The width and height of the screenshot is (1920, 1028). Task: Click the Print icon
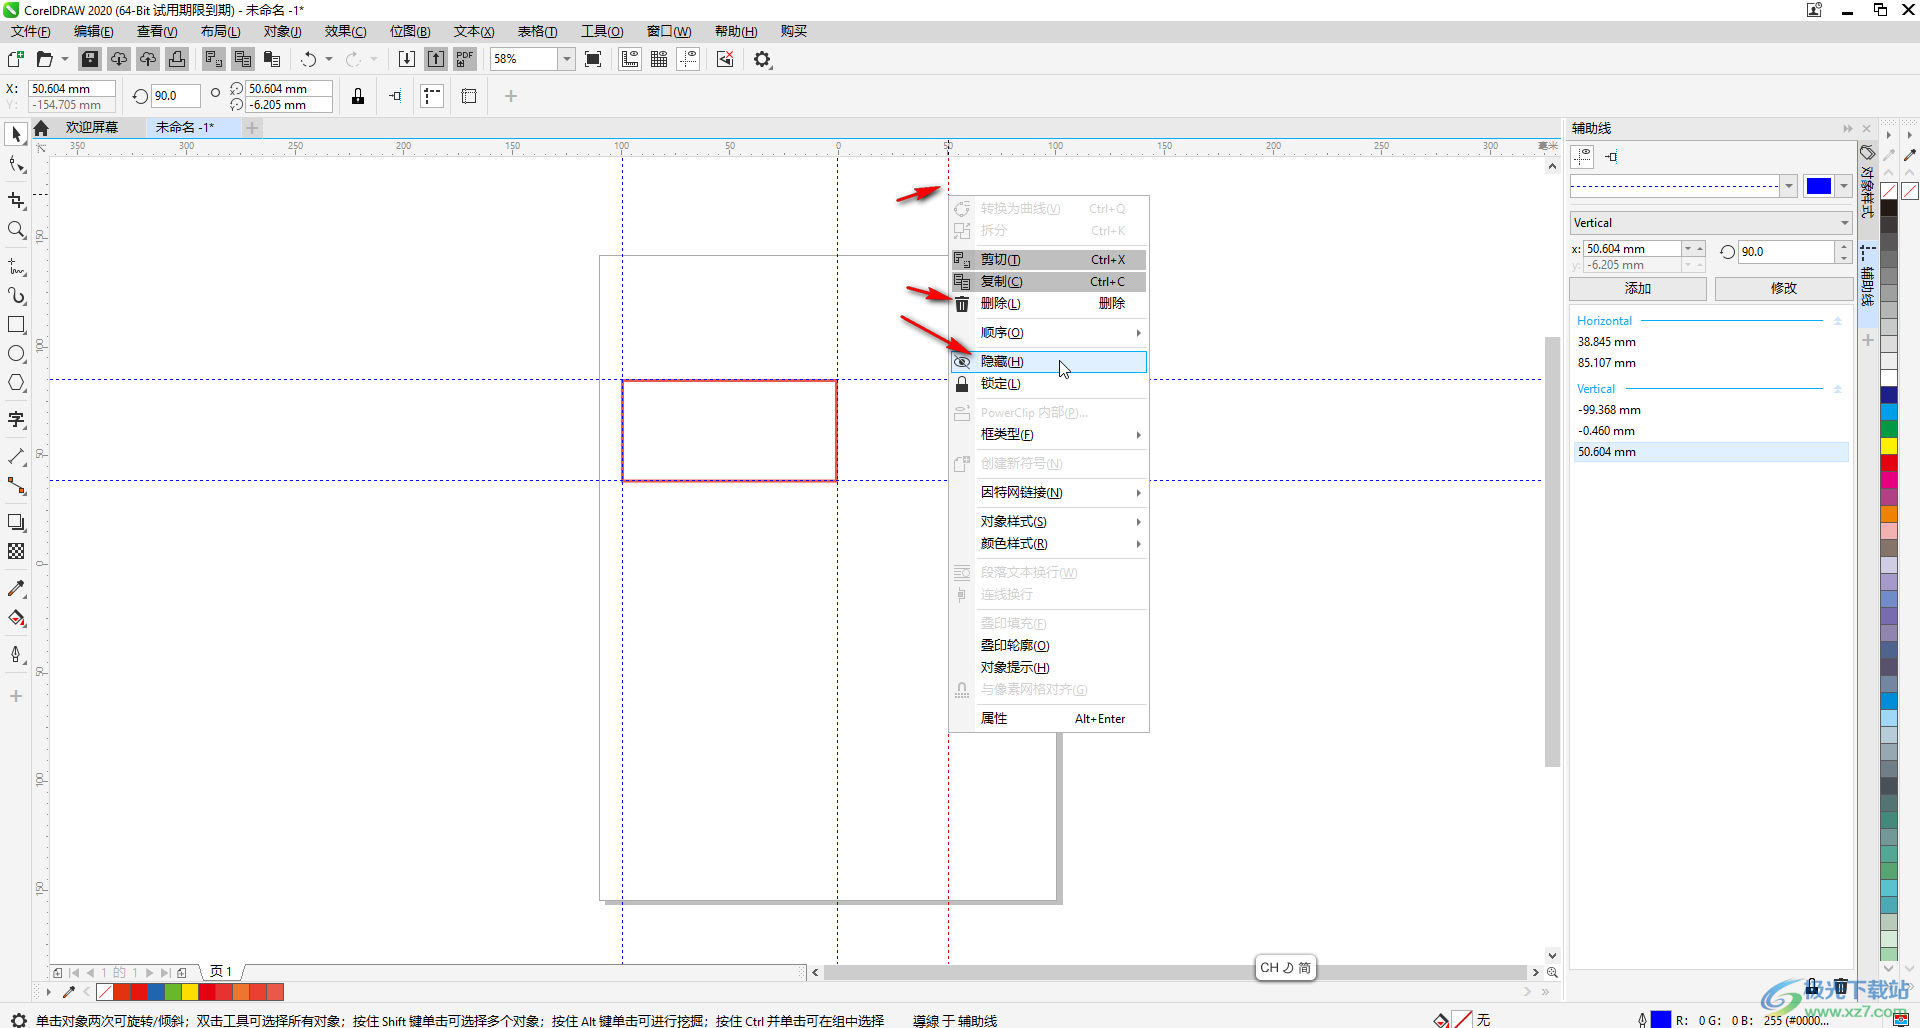coord(177,59)
